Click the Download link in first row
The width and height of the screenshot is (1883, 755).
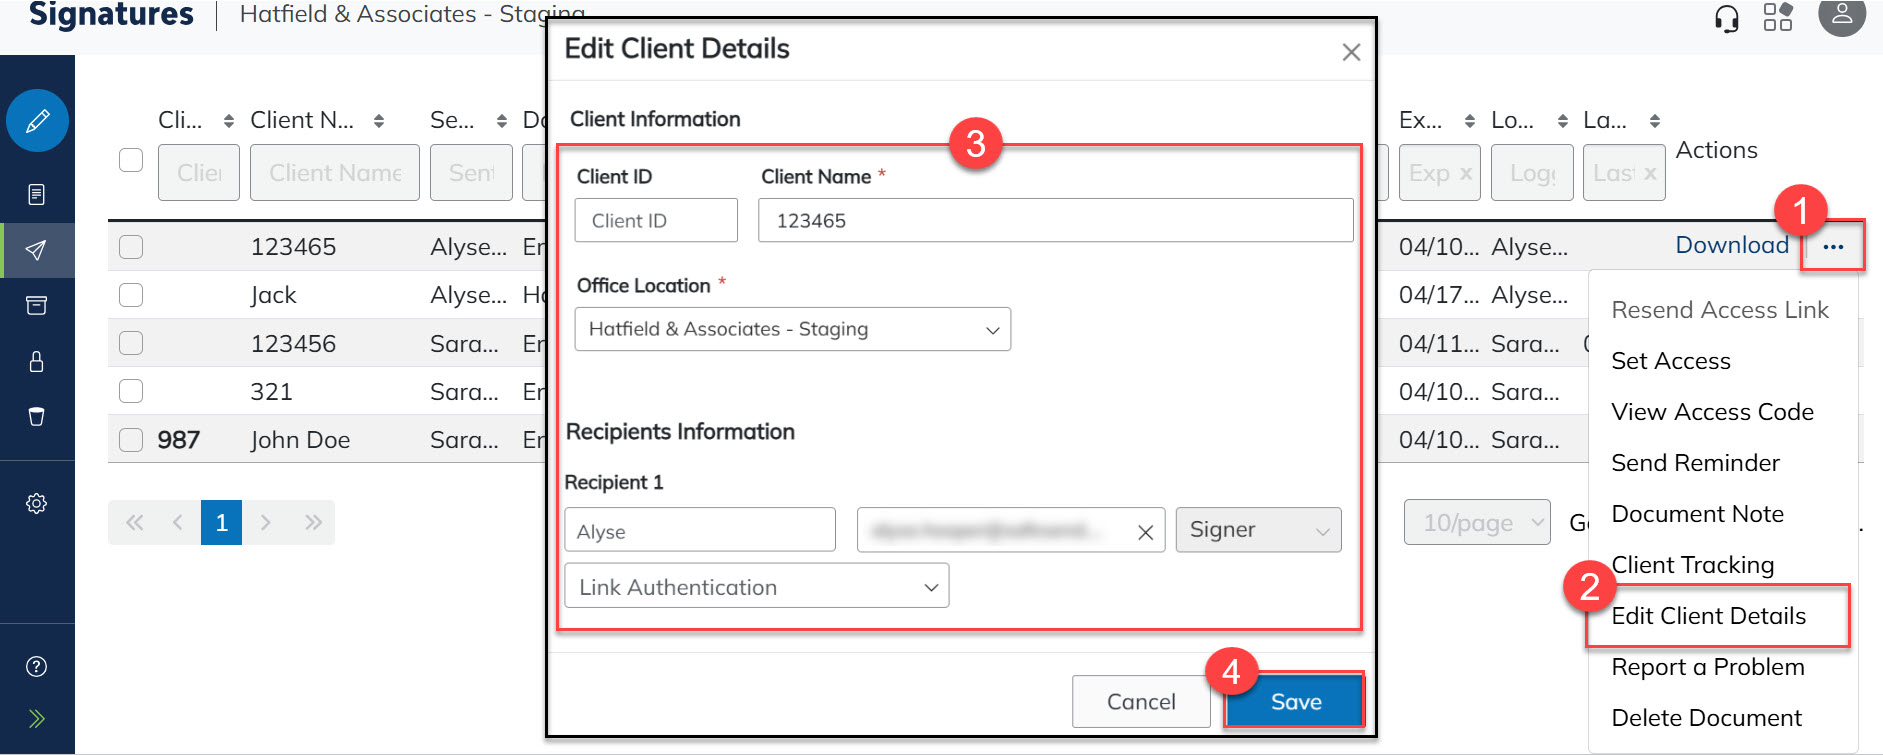click(1731, 245)
